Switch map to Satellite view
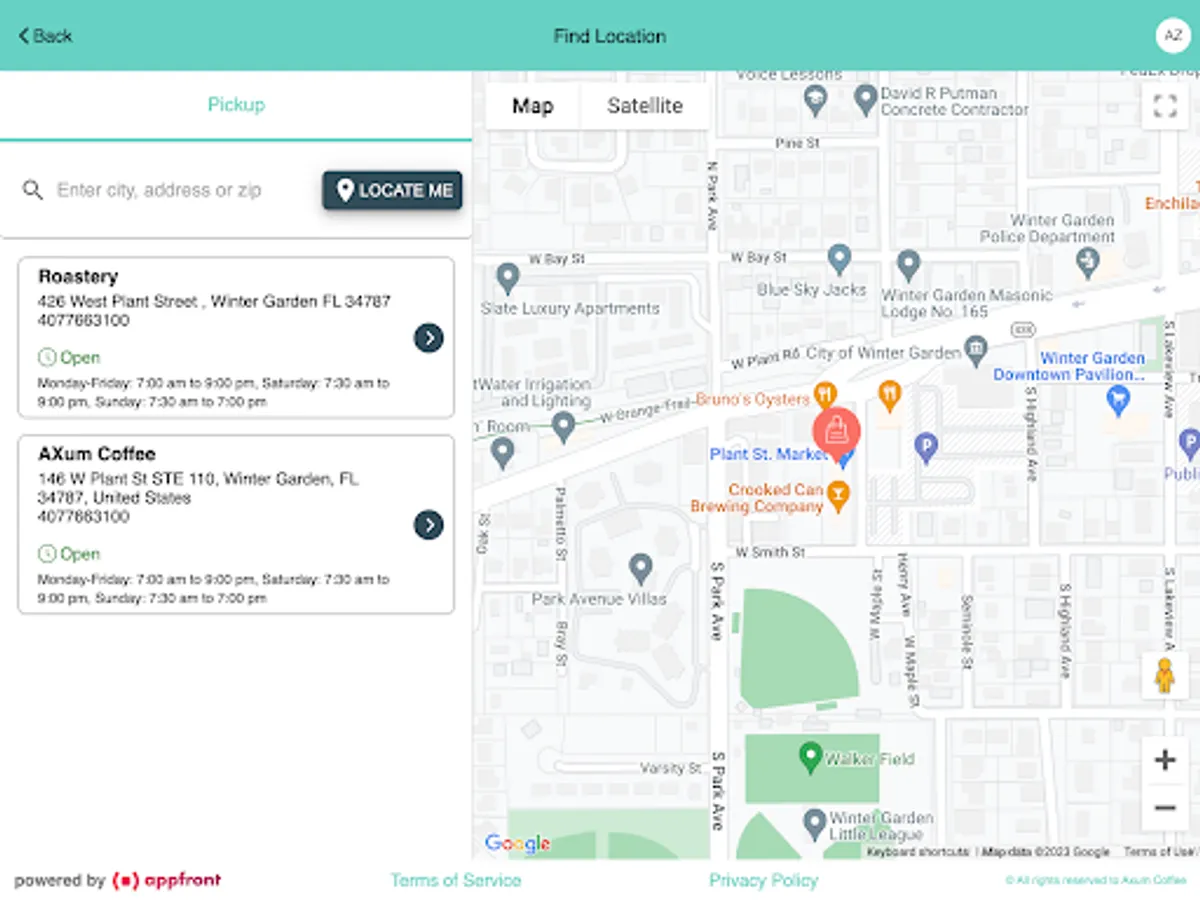Screen dimensions: 1200x900 [645, 106]
